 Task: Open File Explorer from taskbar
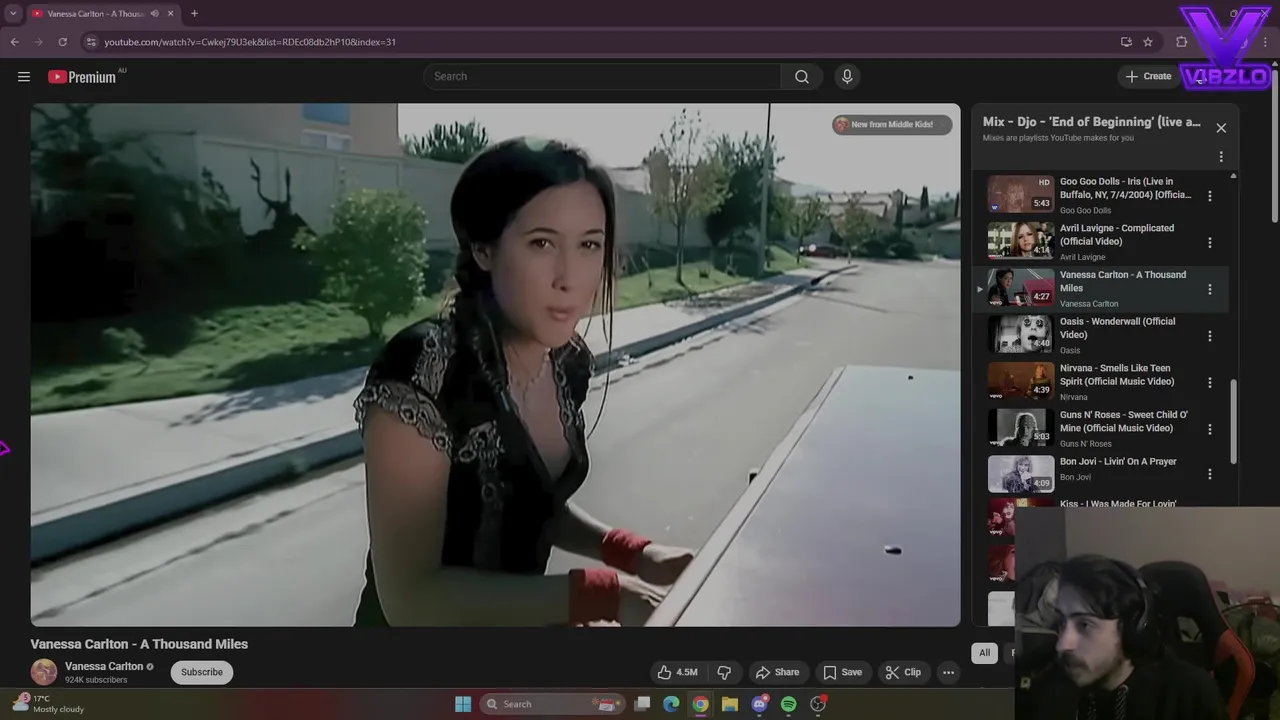tap(730, 704)
